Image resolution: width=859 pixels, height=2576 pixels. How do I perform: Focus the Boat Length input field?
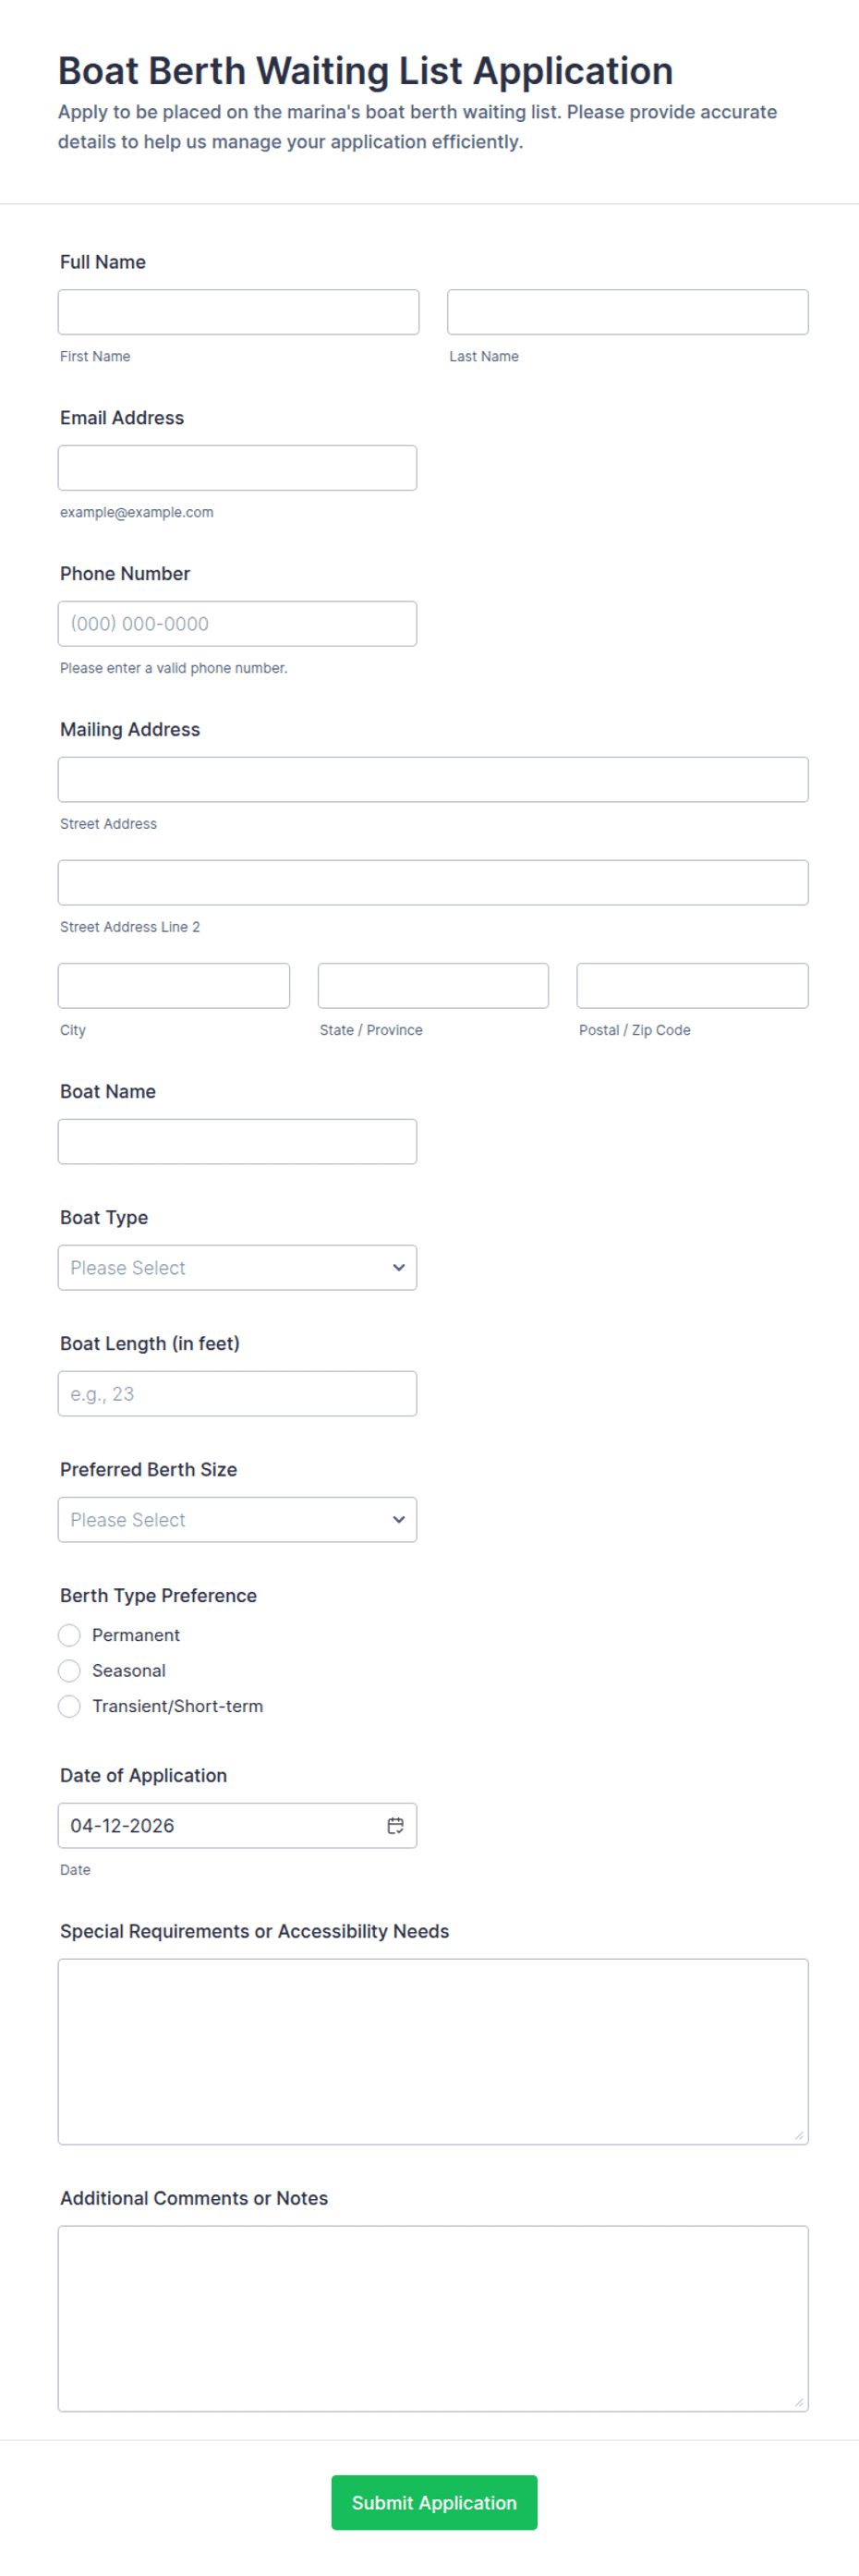(x=237, y=1393)
